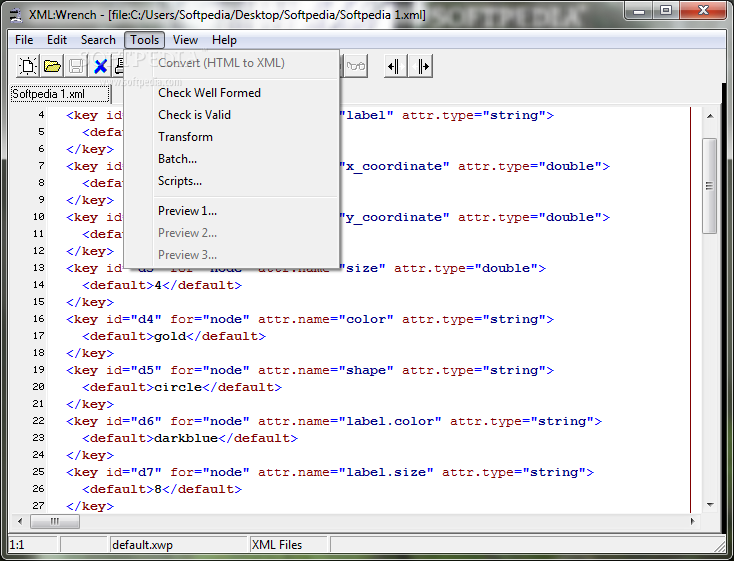Click the Open file folder icon
The height and width of the screenshot is (561, 734).
[52, 66]
